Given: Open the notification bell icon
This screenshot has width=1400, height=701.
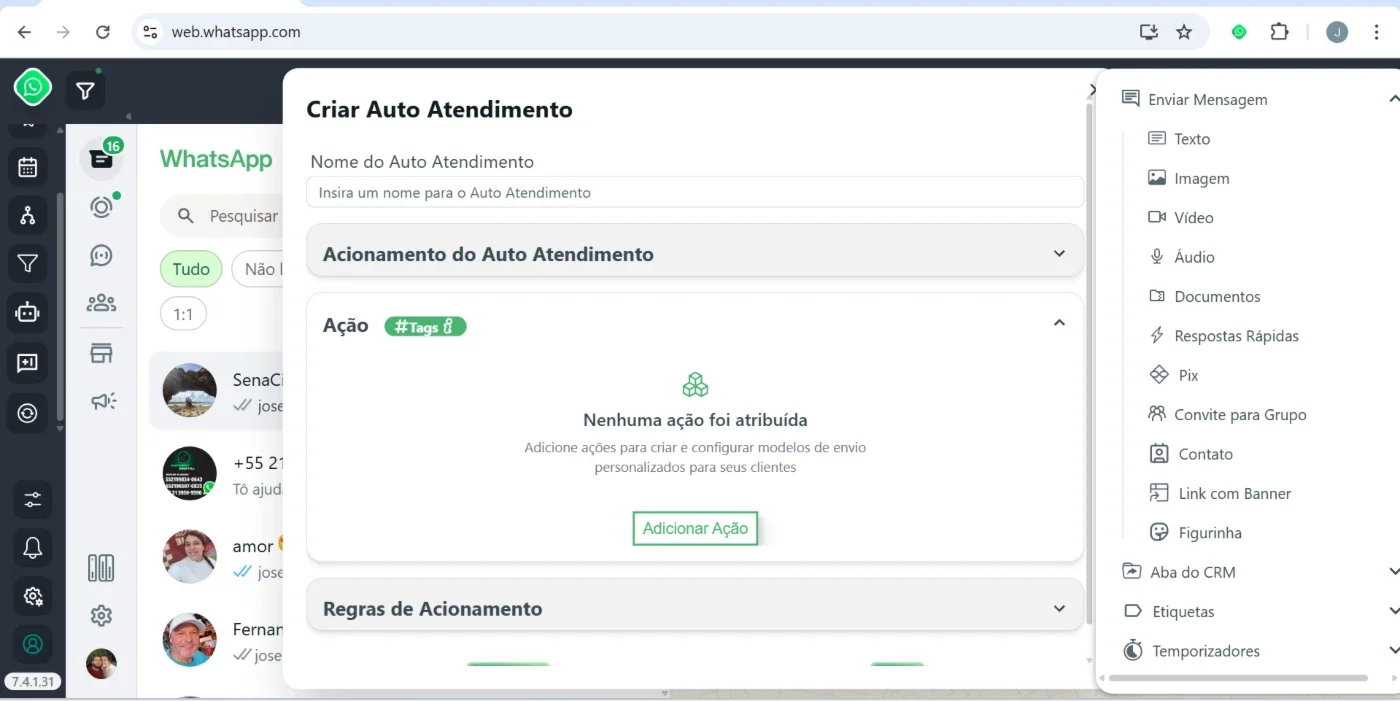Looking at the screenshot, I should (x=33, y=548).
